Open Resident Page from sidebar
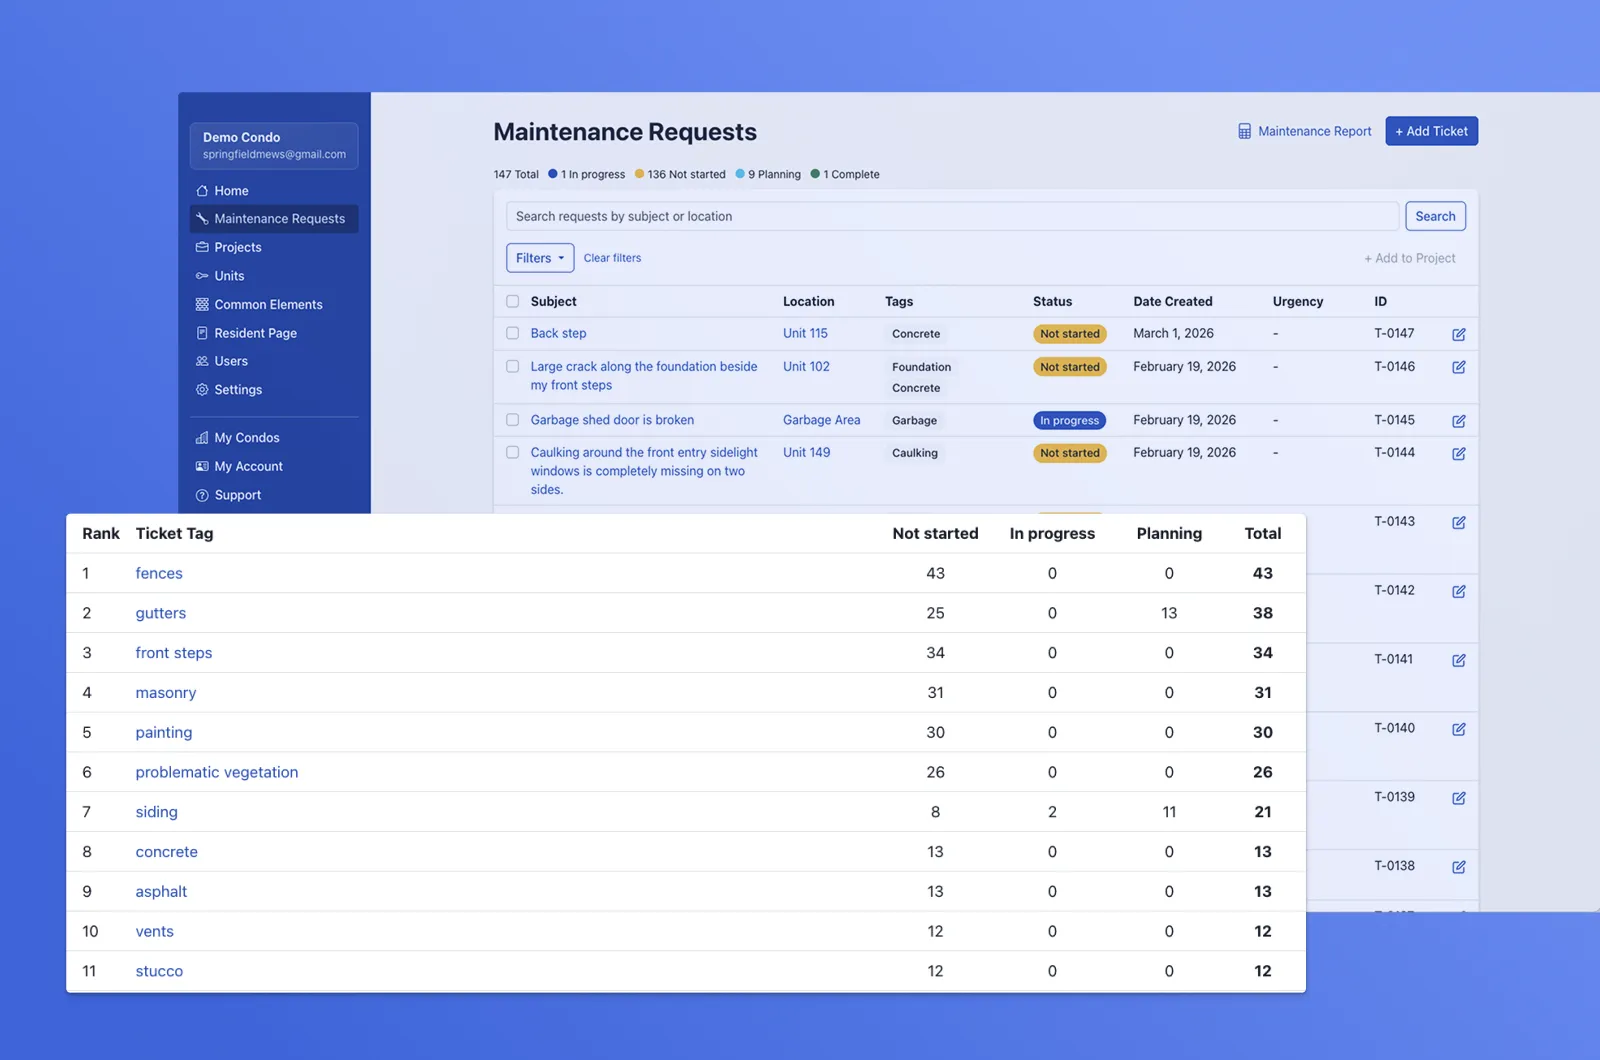 (x=255, y=333)
